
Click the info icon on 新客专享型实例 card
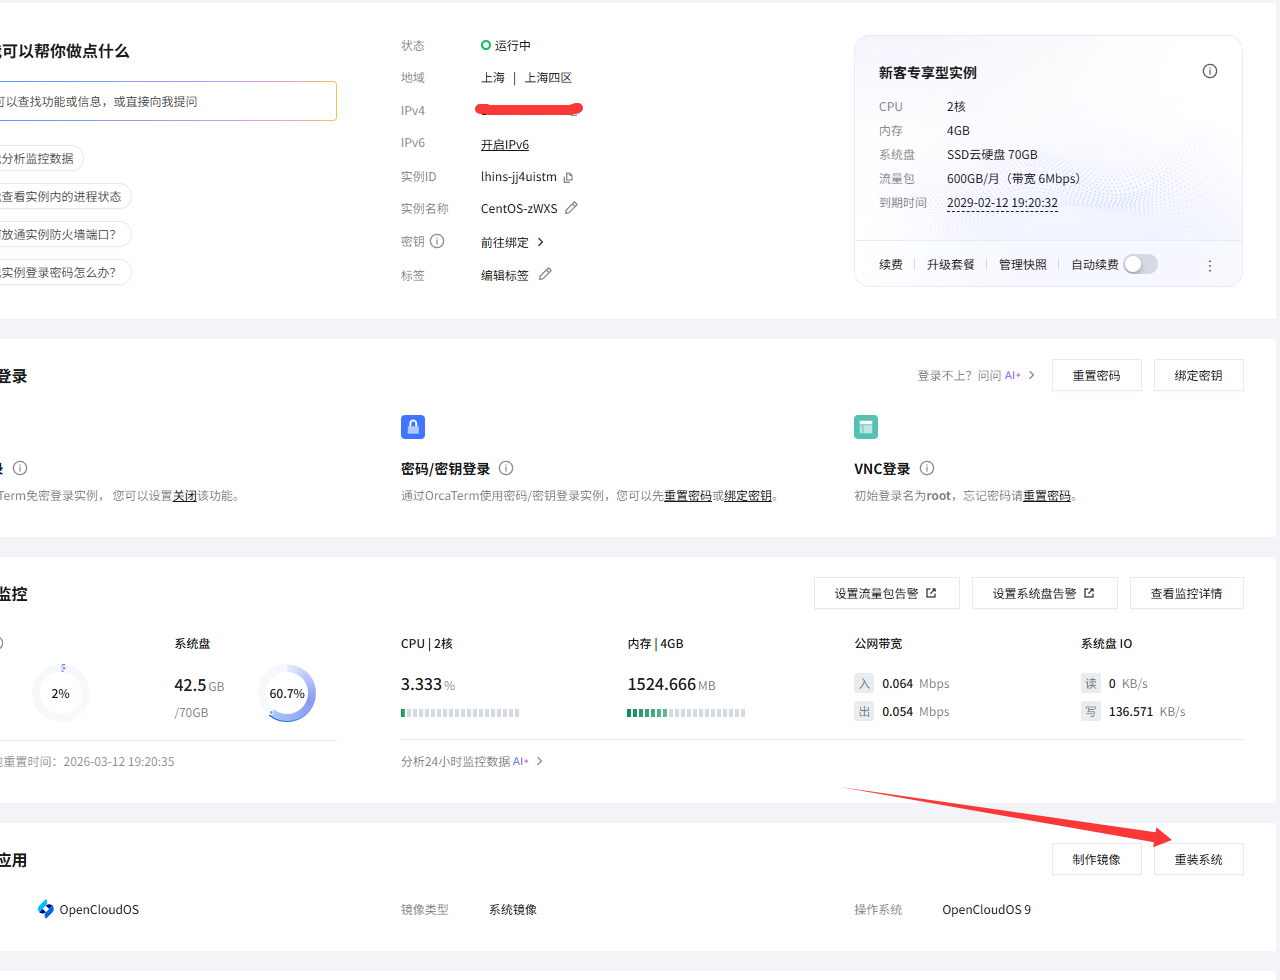pos(1209,71)
